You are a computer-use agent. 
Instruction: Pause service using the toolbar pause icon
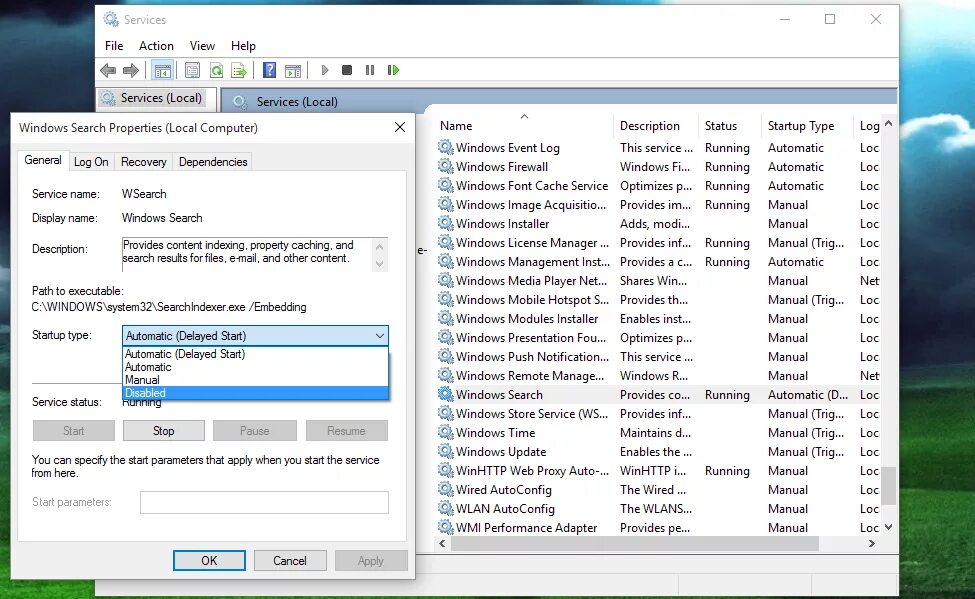(x=370, y=70)
